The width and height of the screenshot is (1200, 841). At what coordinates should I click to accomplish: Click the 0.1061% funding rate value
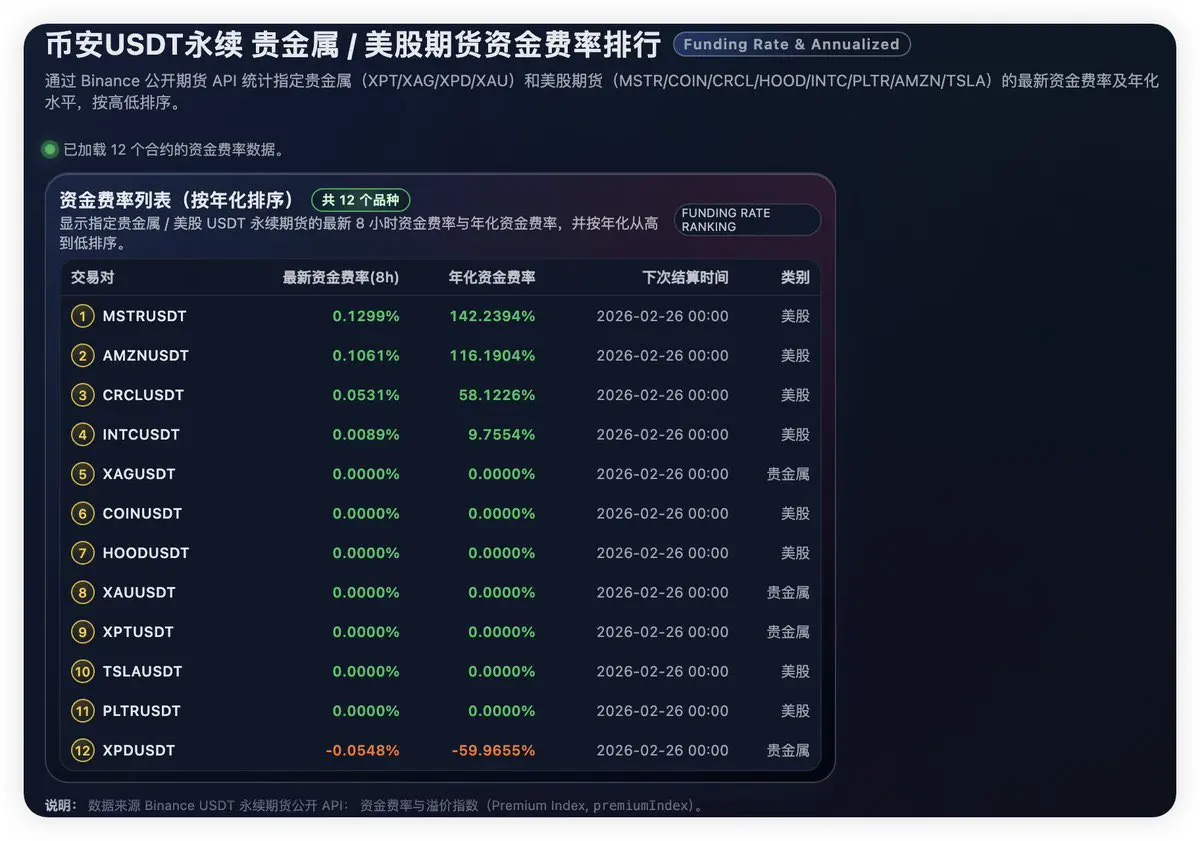(366, 356)
